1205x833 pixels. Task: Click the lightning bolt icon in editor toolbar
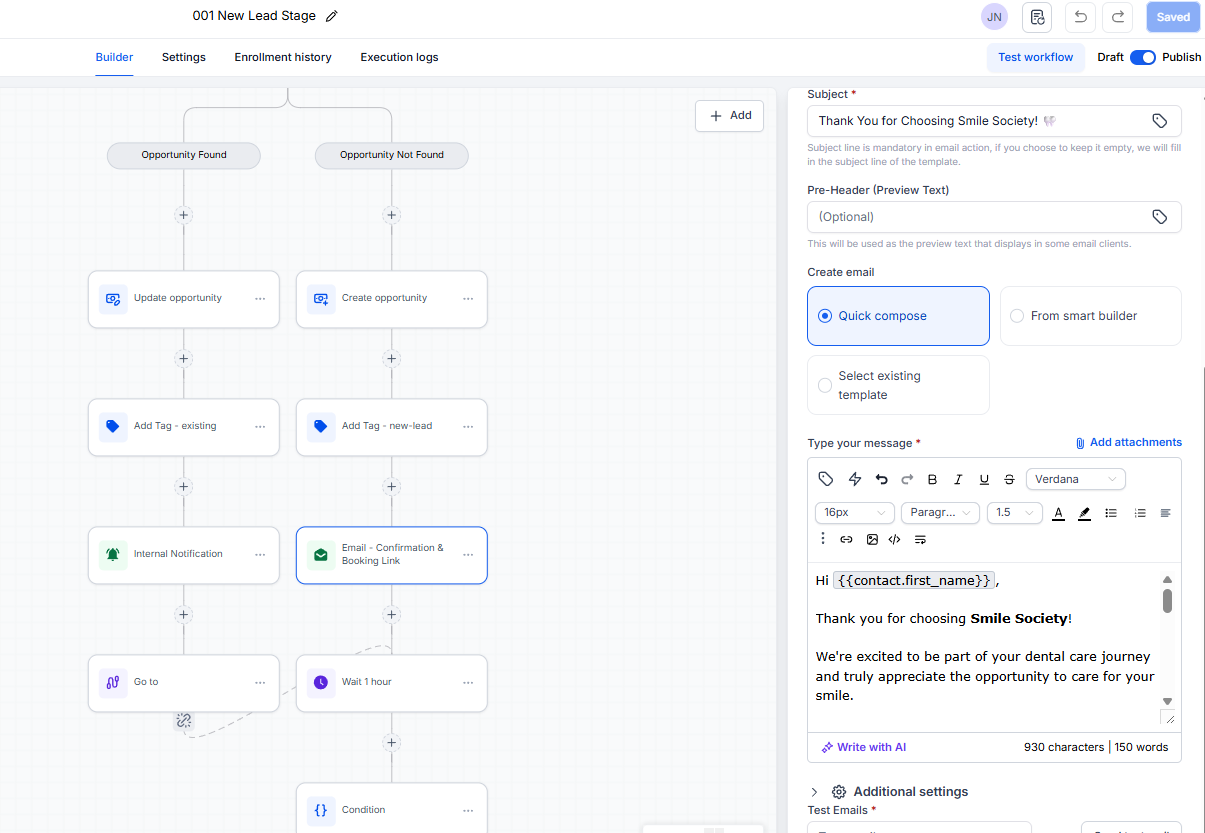click(855, 479)
